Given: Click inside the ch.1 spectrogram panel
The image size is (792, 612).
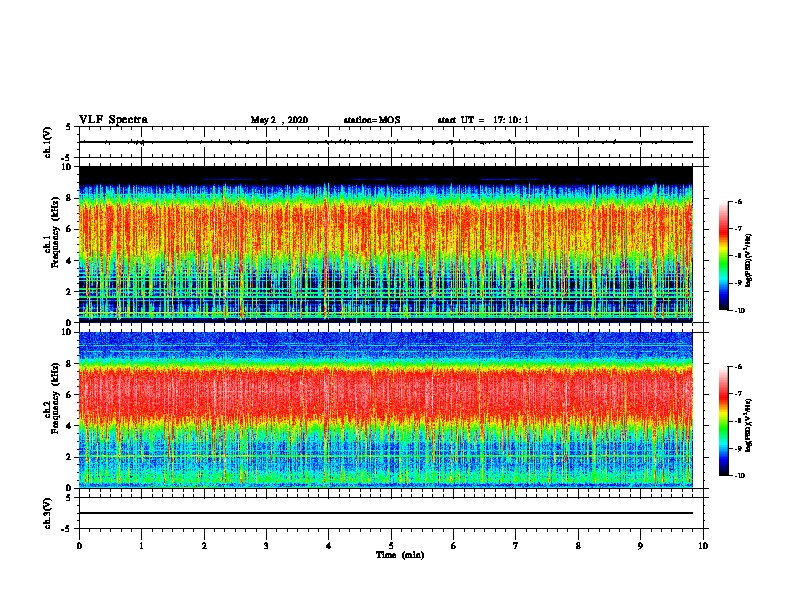Looking at the screenshot, I should pos(386,244).
